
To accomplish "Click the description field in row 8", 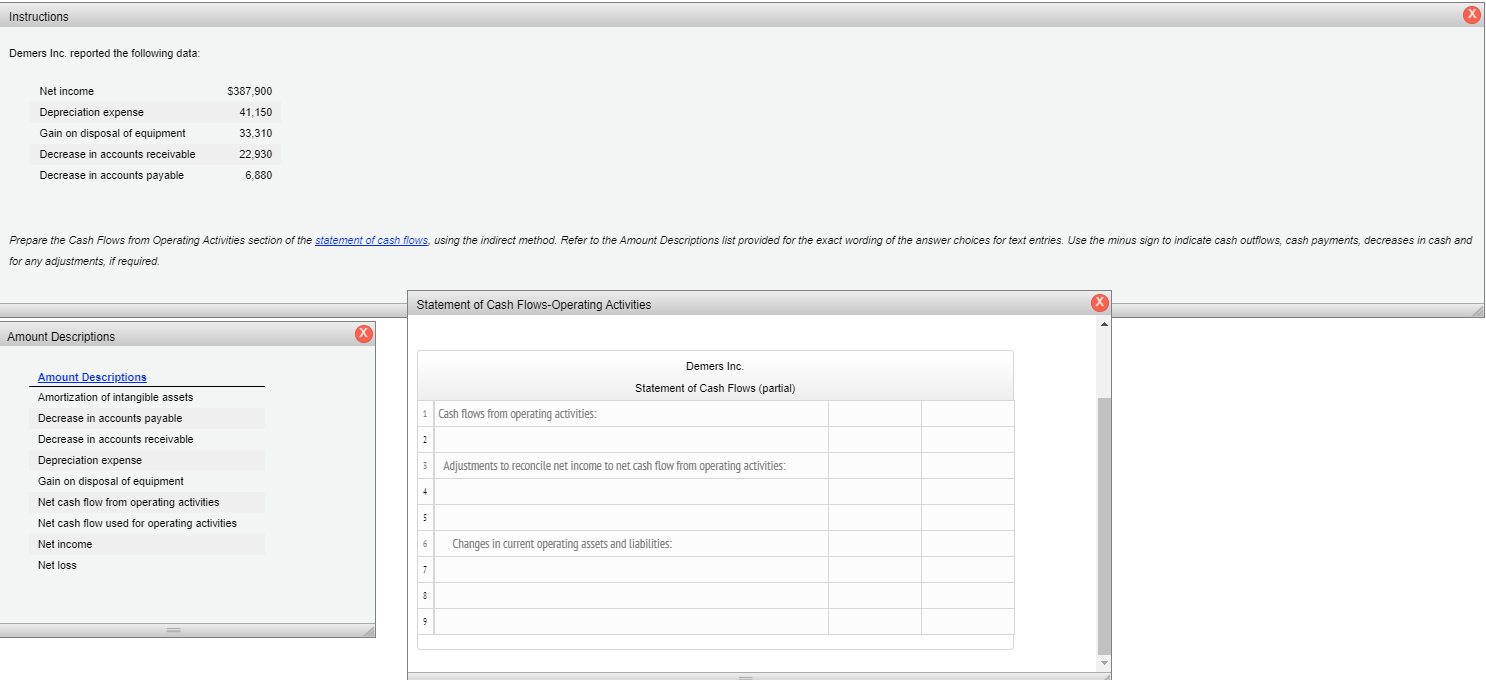I will 631,596.
